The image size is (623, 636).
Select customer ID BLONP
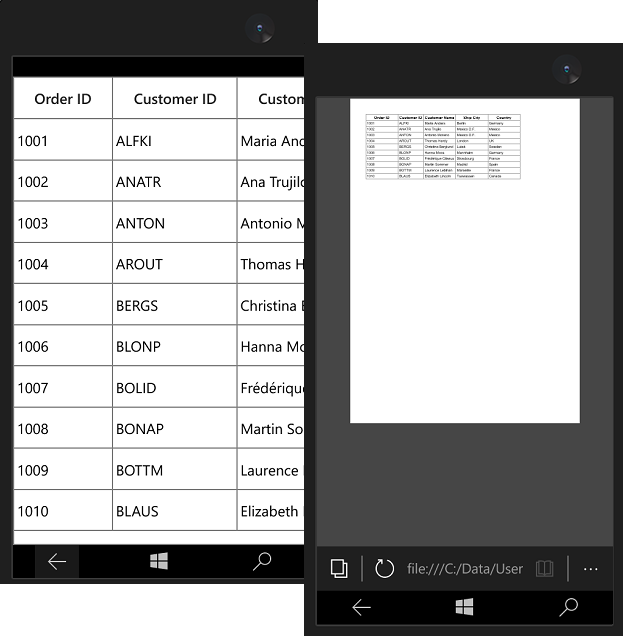[175, 346]
